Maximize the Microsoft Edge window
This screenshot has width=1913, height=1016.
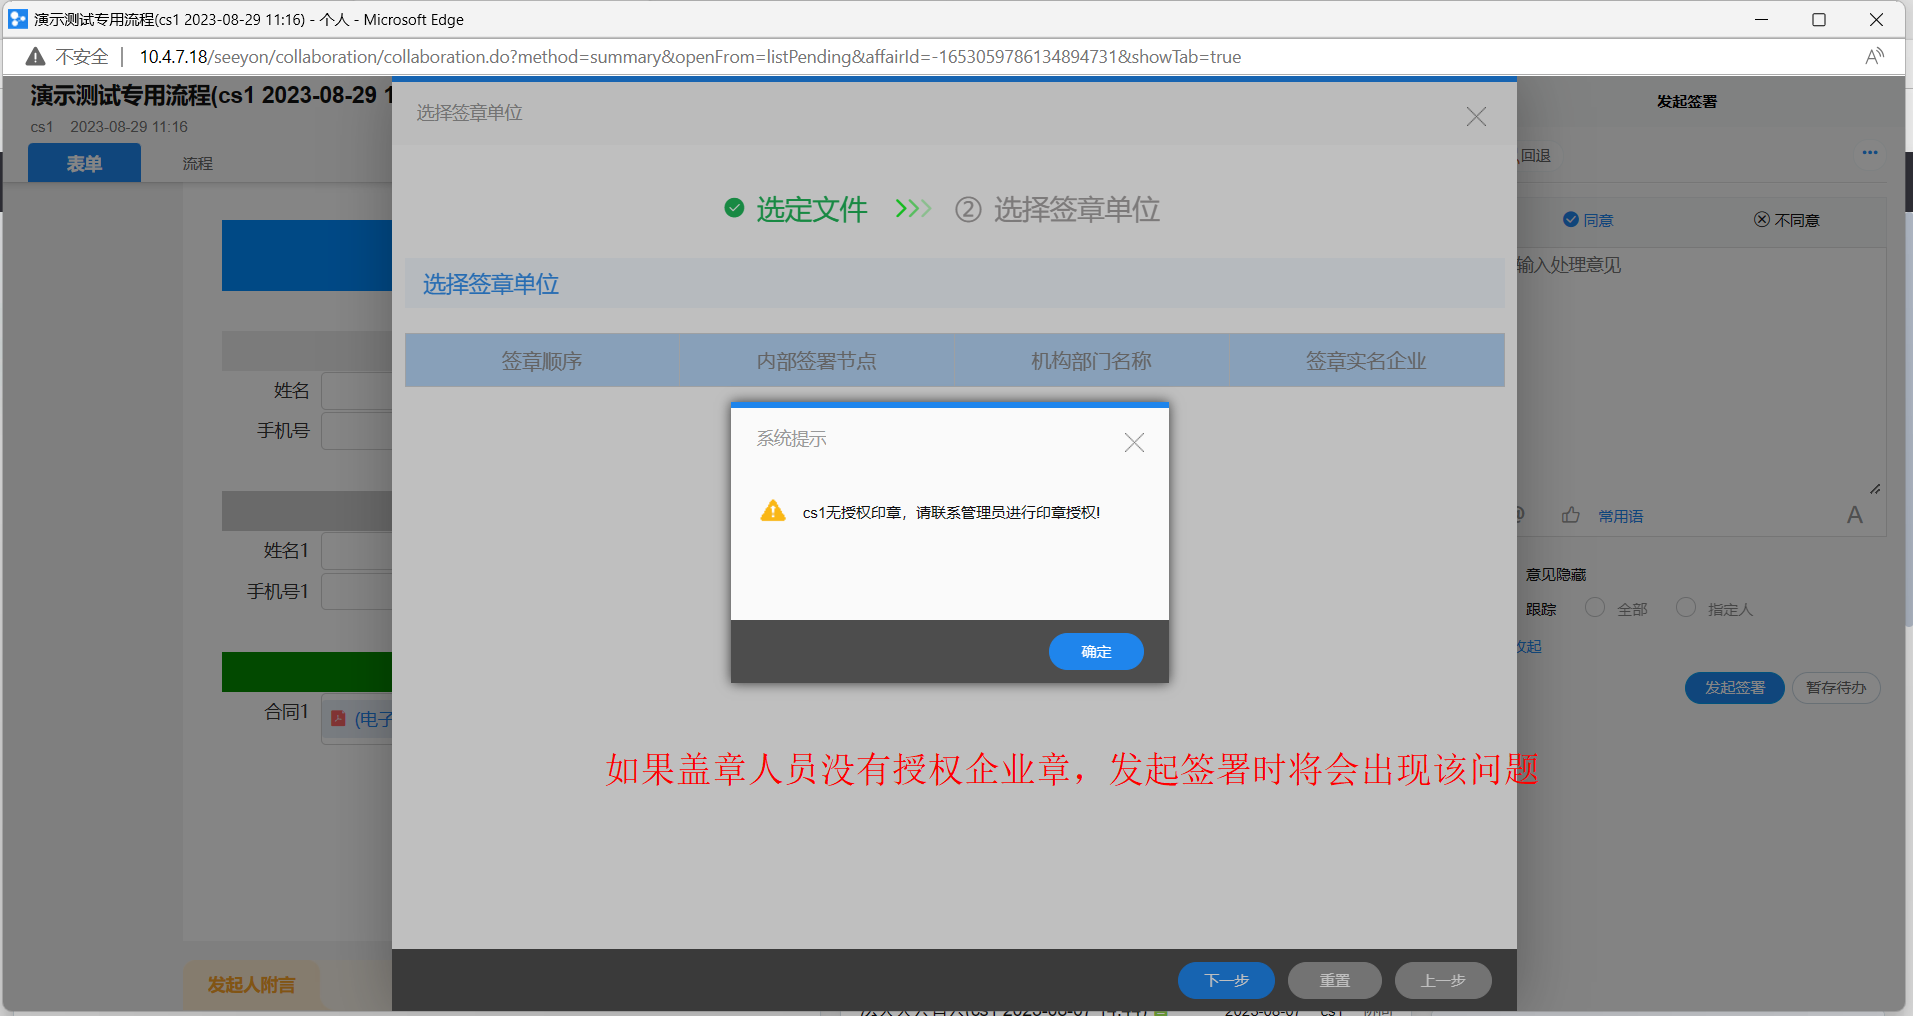pos(1819,19)
